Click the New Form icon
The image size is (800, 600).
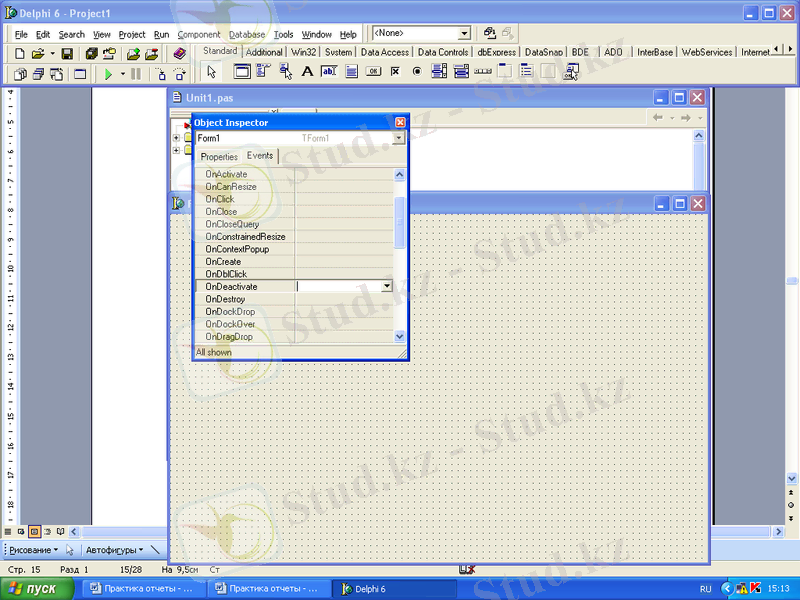coord(80,74)
